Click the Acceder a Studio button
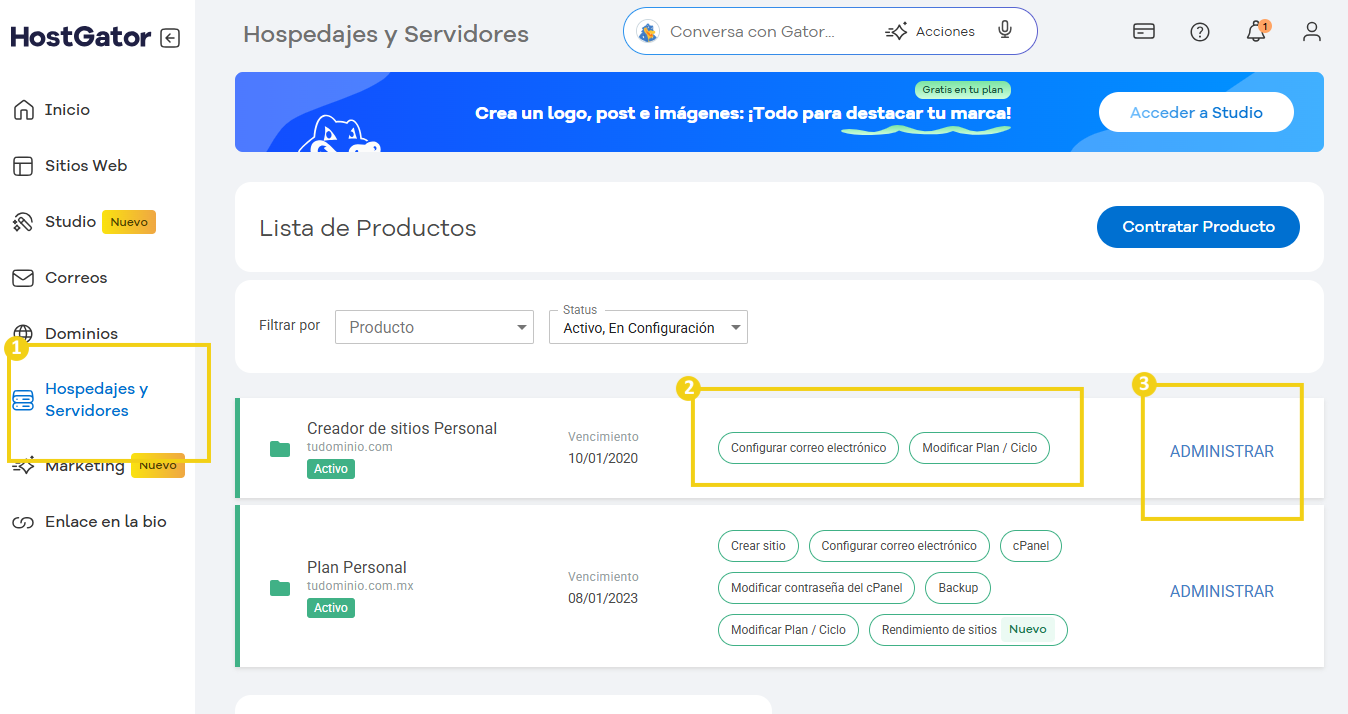The width and height of the screenshot is (1348, 714). pyautogui.click(x=1196, y=113)
